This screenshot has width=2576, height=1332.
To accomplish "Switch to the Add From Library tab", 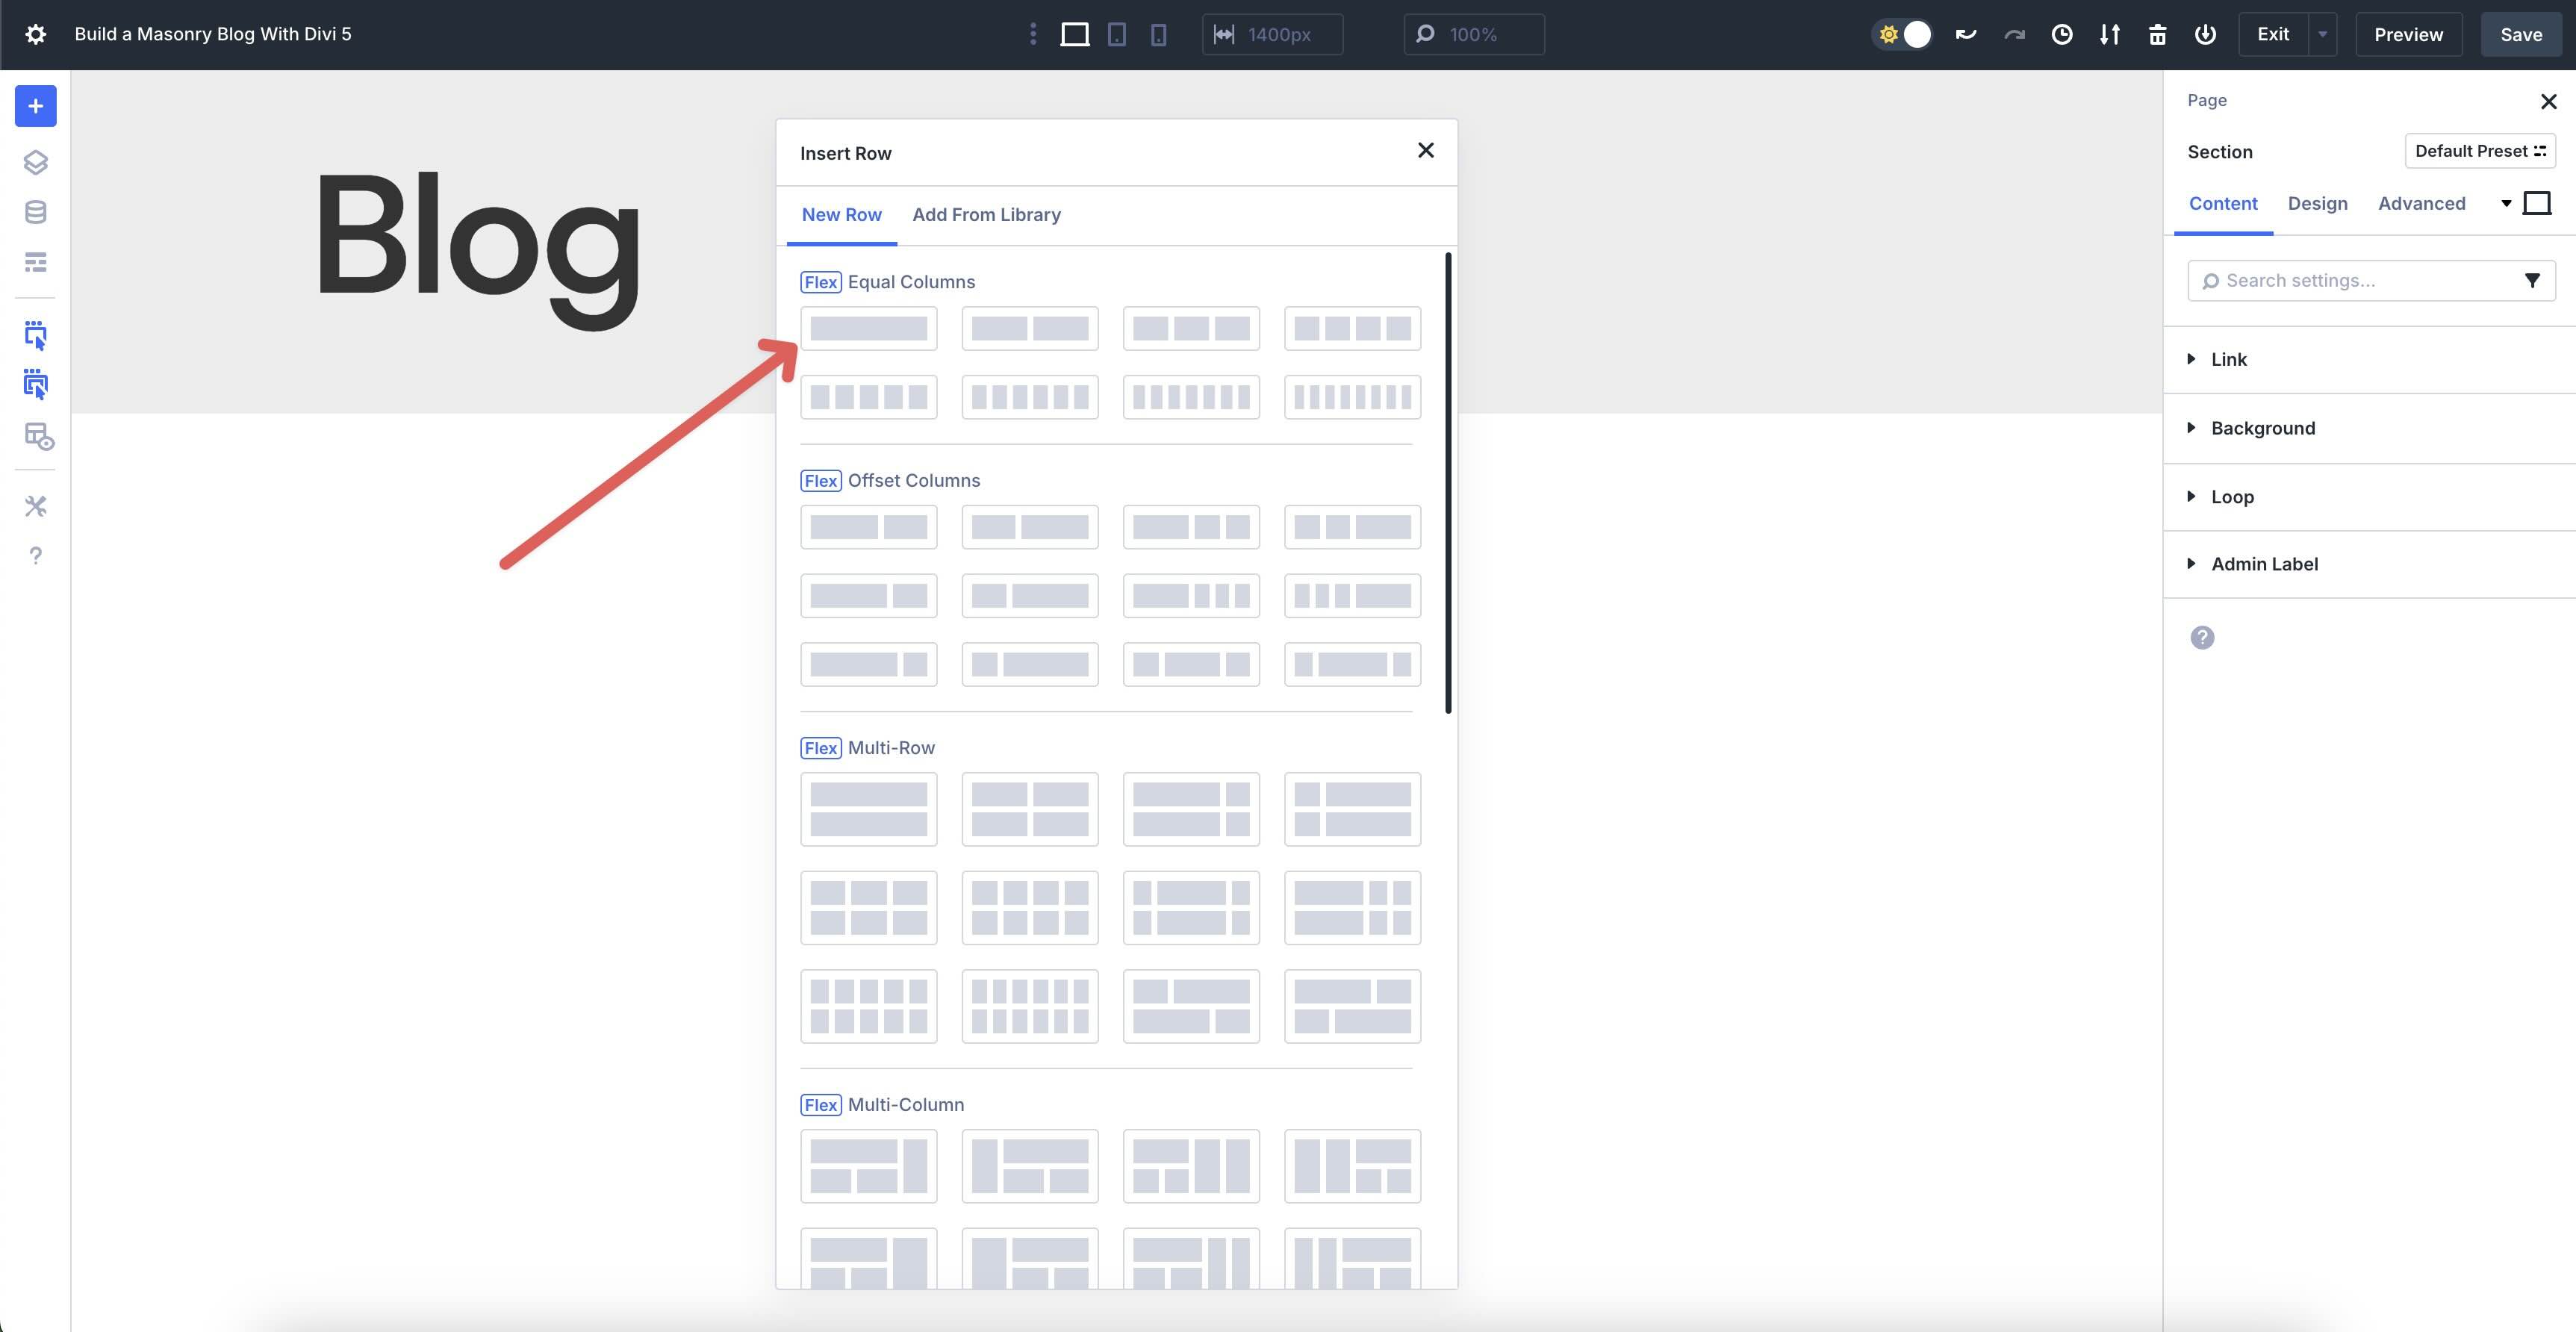I will pyautogui.click(x=986, y=214).
